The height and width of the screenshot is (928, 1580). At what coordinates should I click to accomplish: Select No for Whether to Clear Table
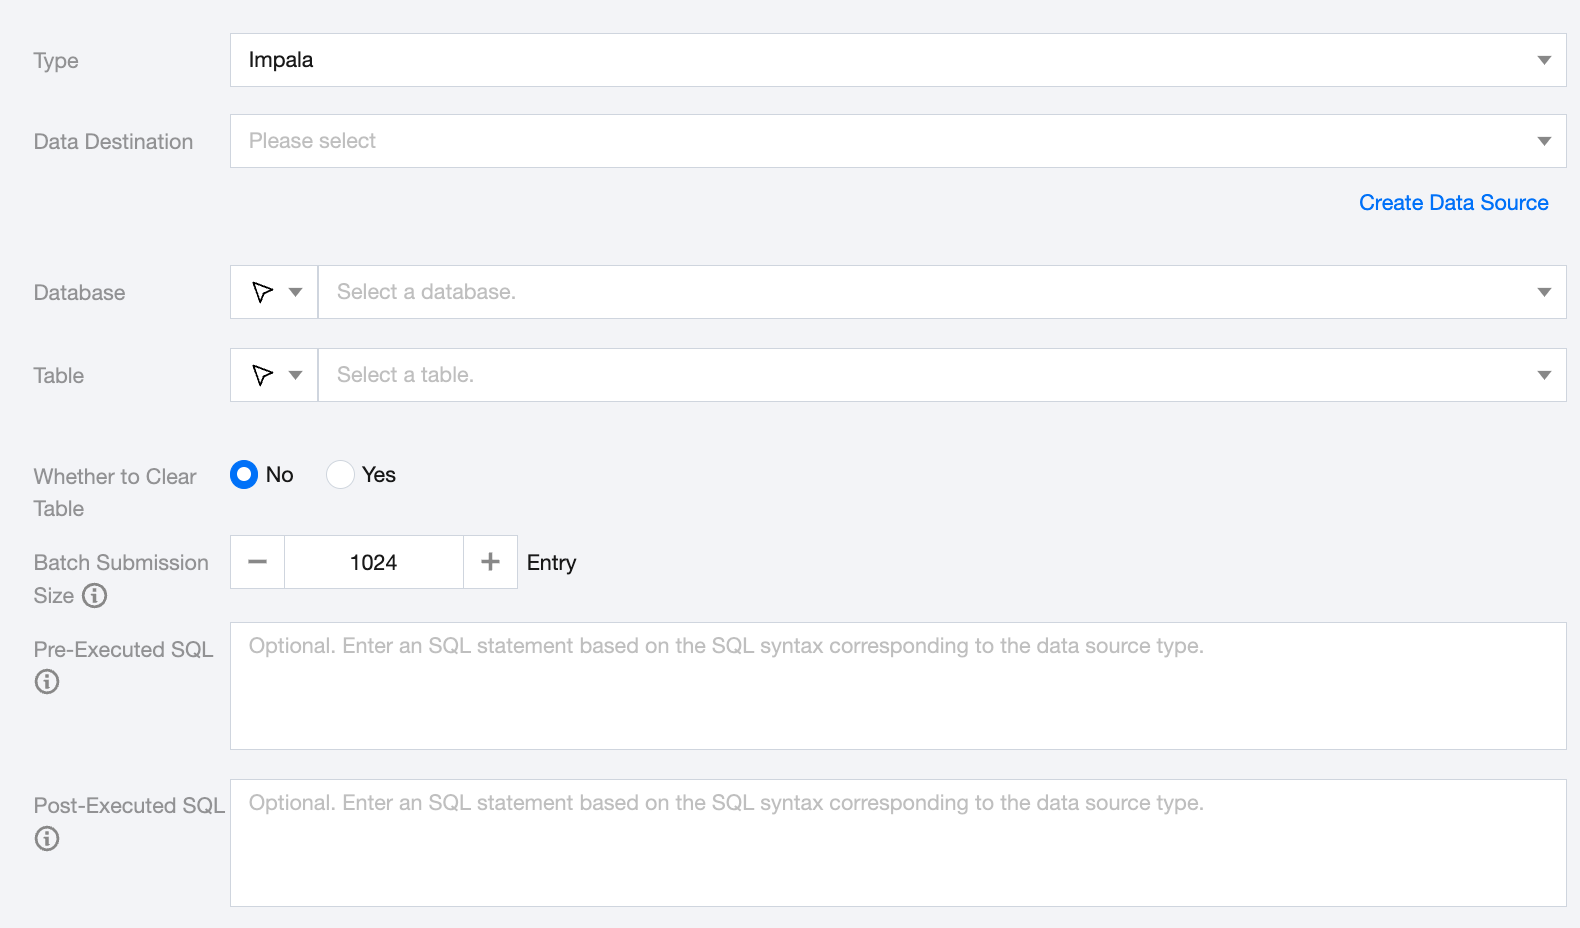click(x=244, y=475)
